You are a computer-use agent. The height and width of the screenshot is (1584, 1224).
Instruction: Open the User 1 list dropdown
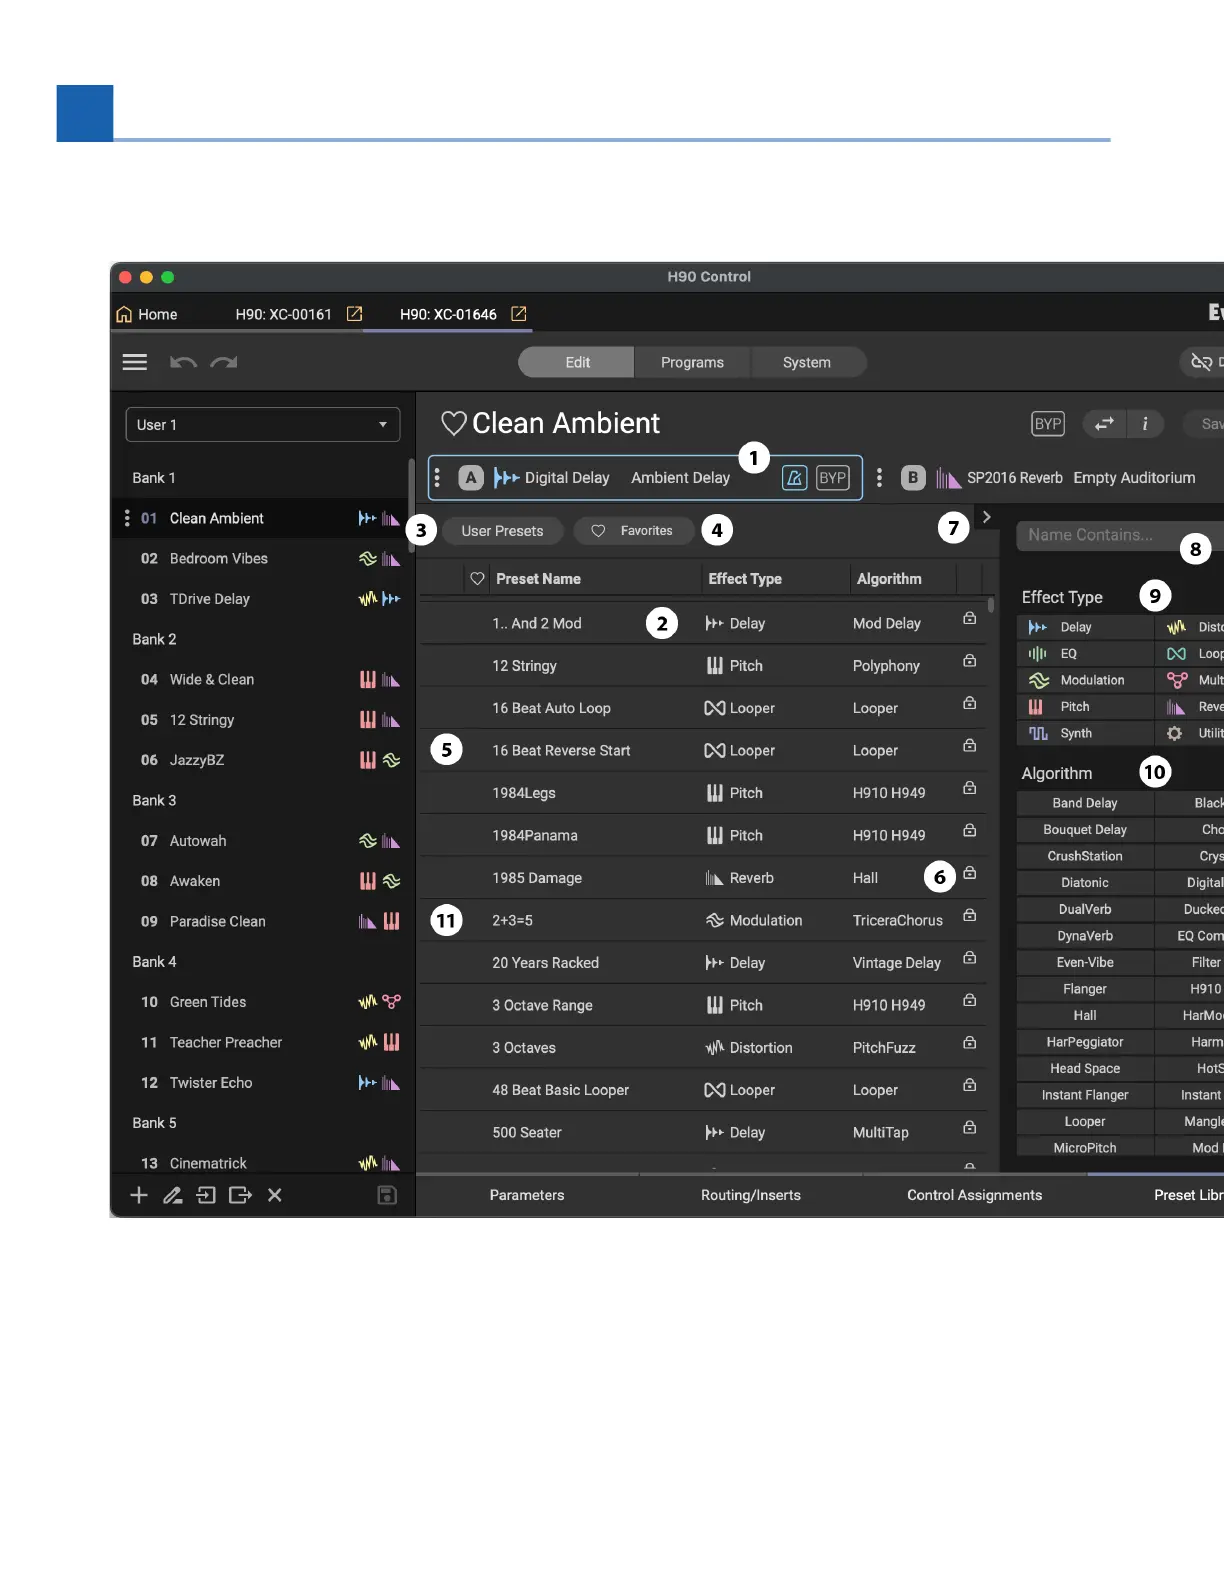263,425
